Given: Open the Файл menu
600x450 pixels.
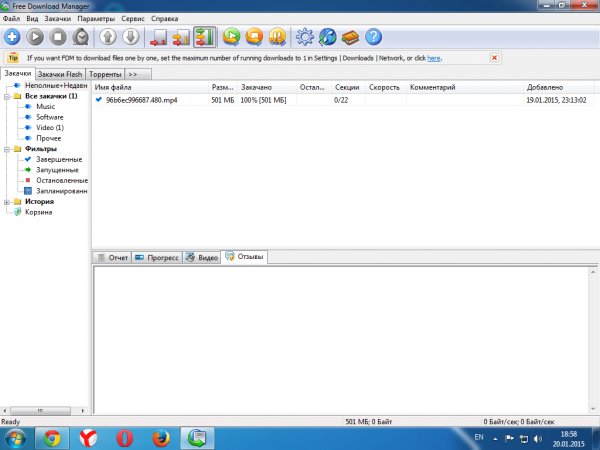Looking at the screenshot, I should pyautogui.click(x=11, y=18).
